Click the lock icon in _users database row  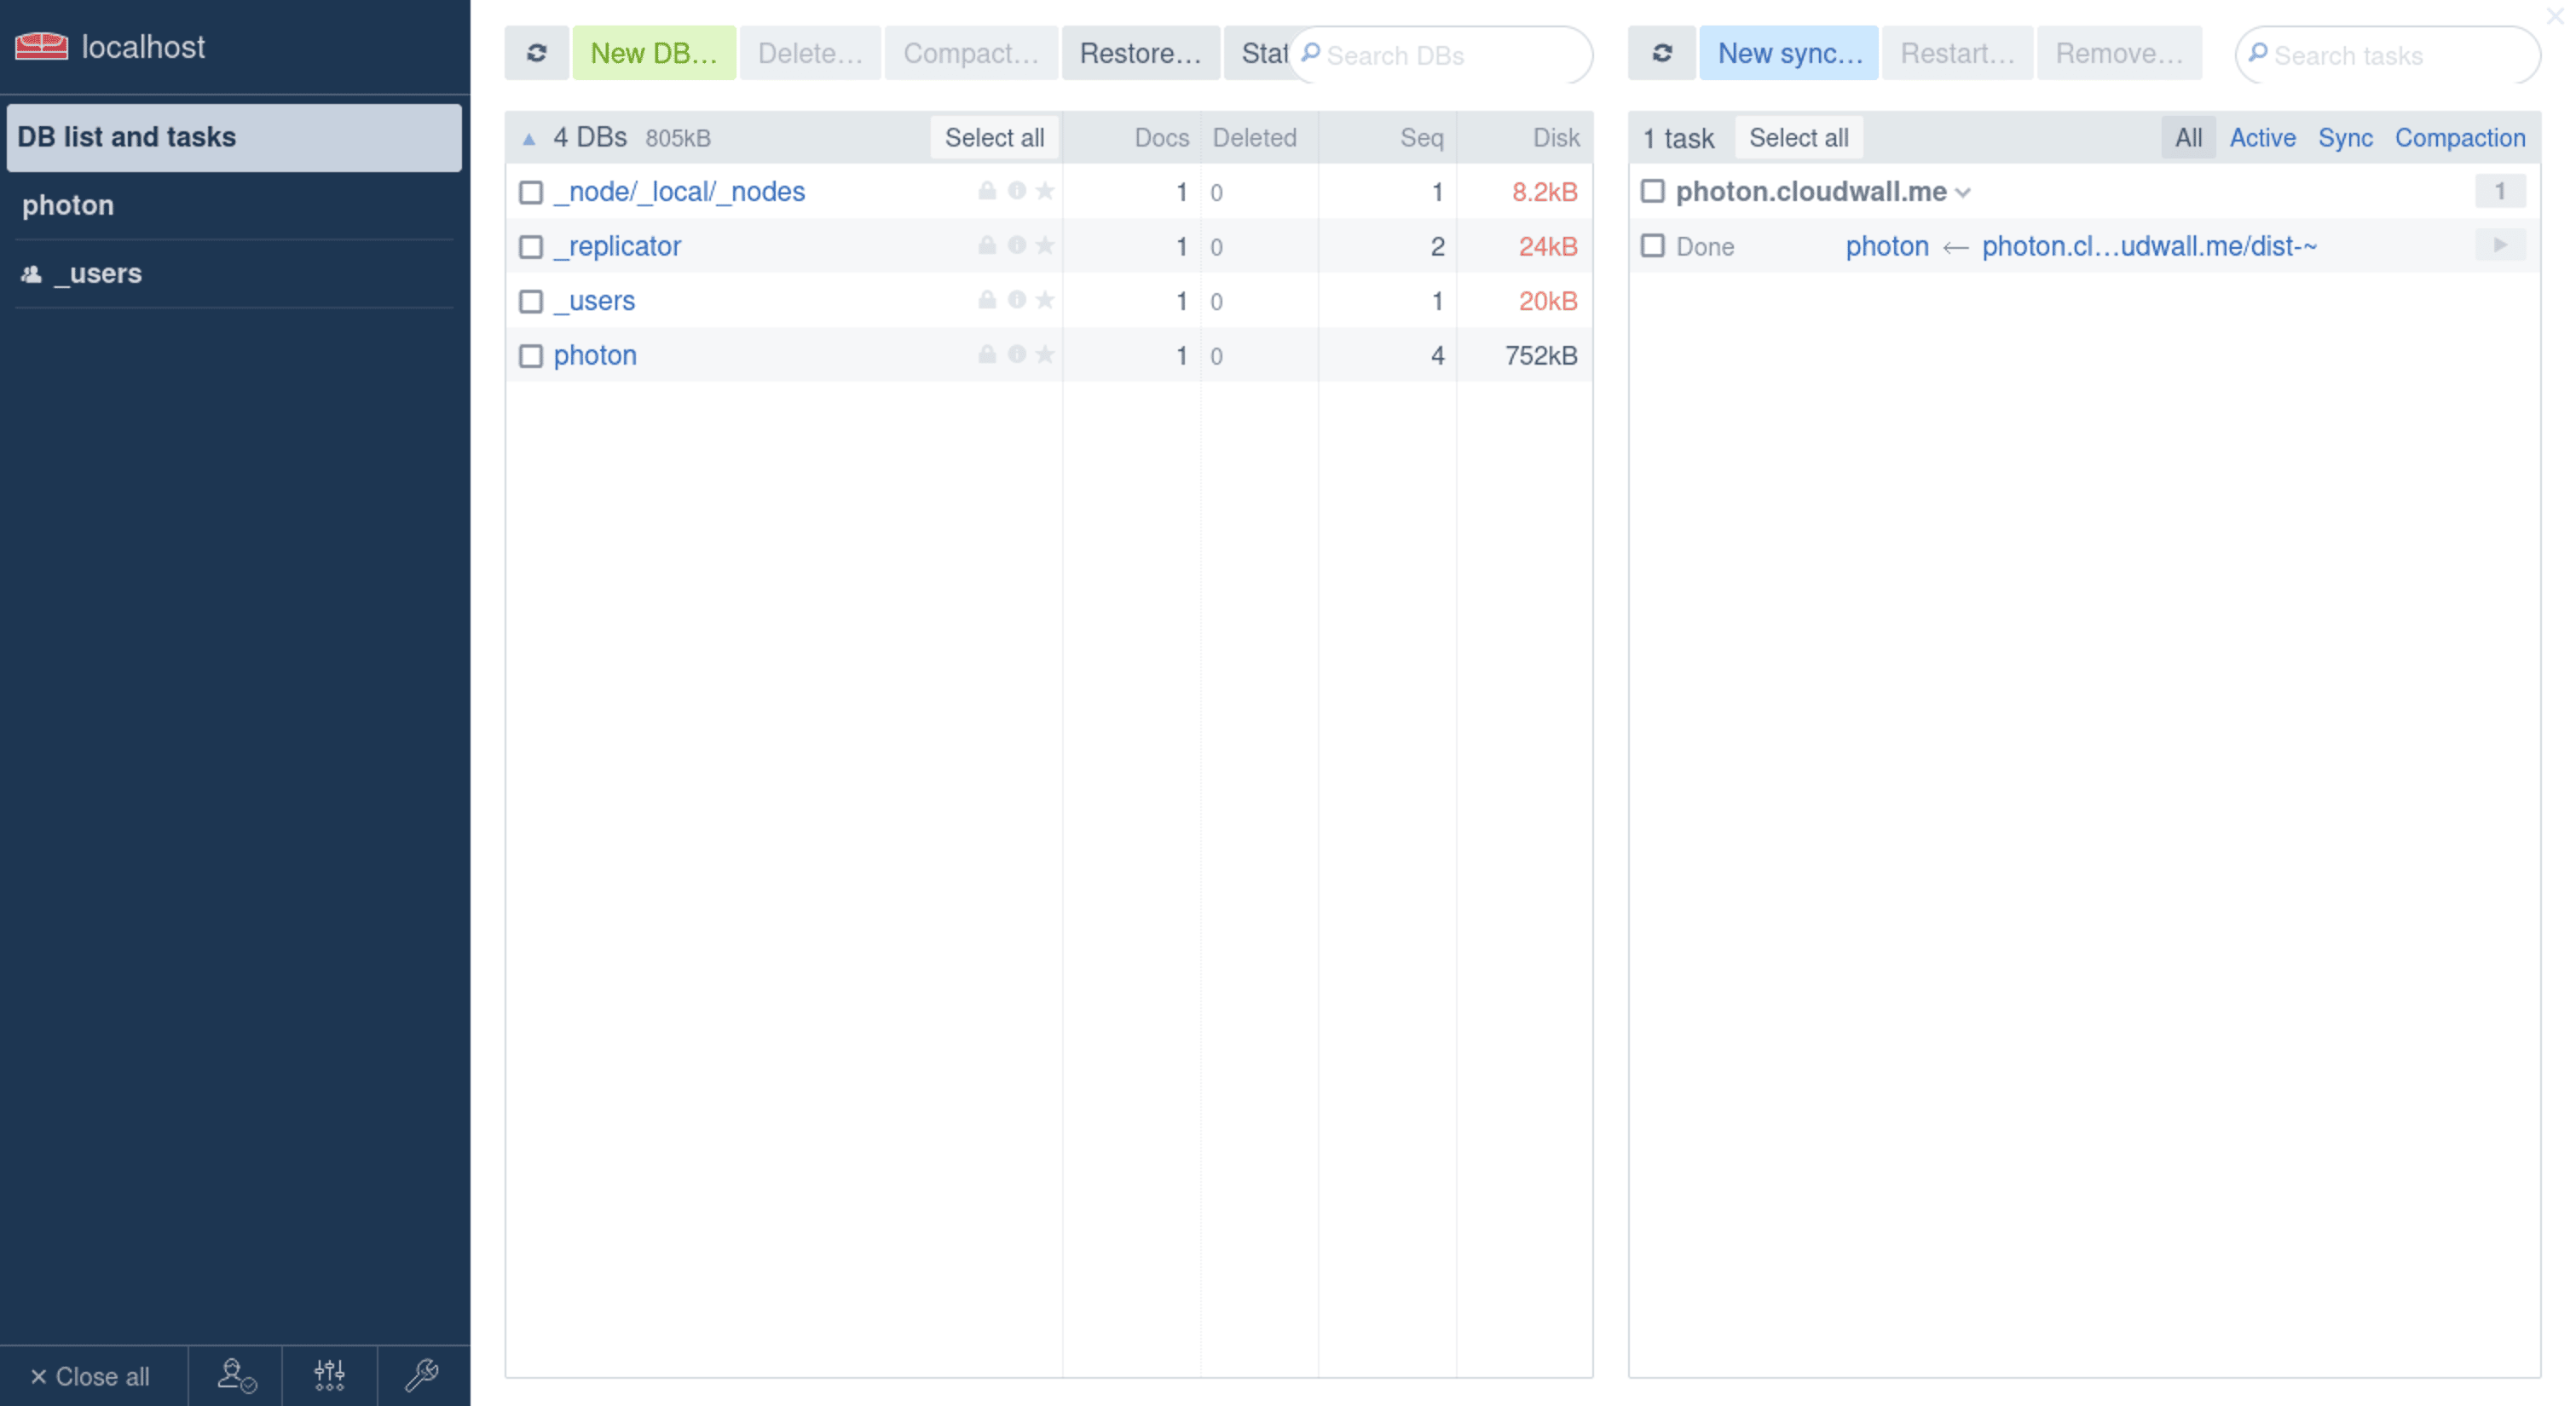click(987, 299)
